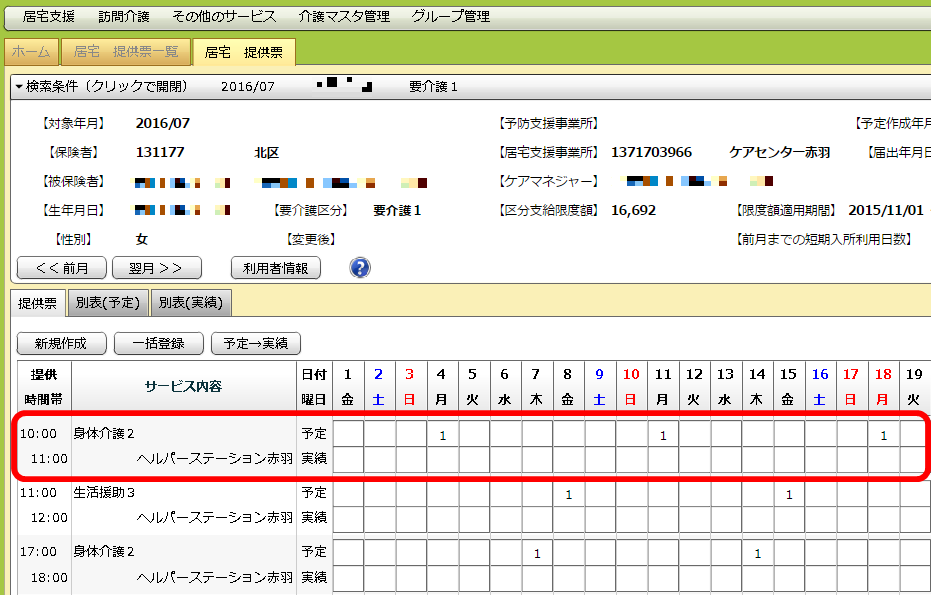
Task: Click the 予定→実績 button
Action: click(x=256, y=343)
